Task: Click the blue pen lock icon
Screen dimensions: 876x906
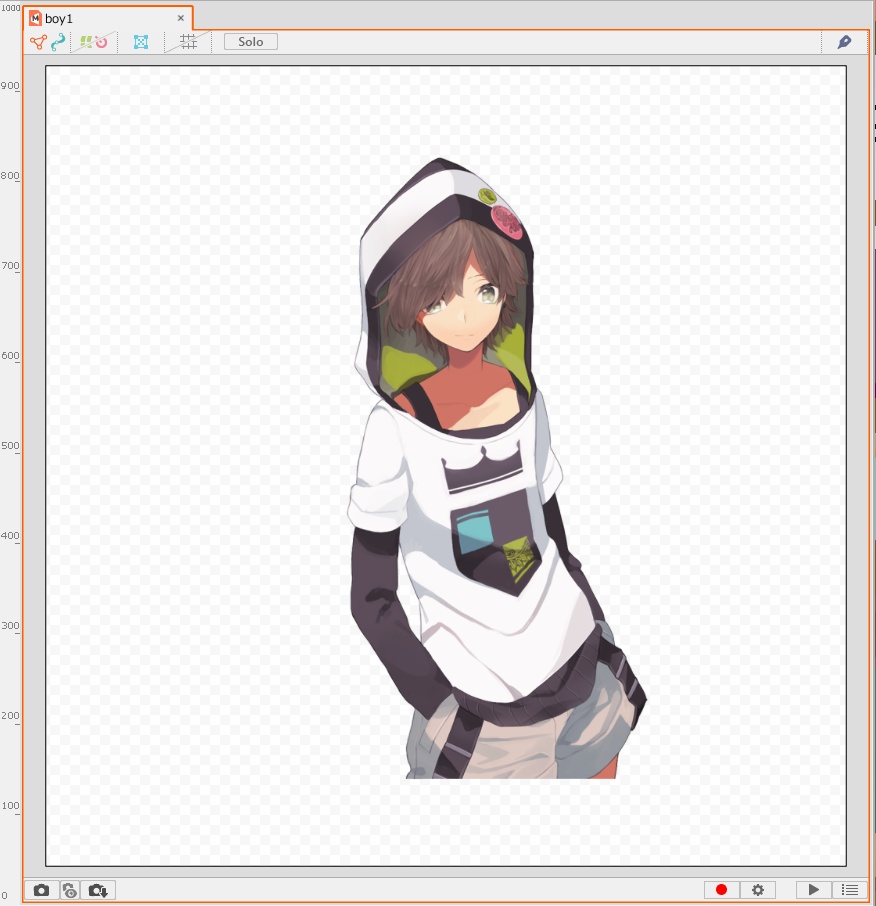Action: pyautogui.click(x=844, y=42)
